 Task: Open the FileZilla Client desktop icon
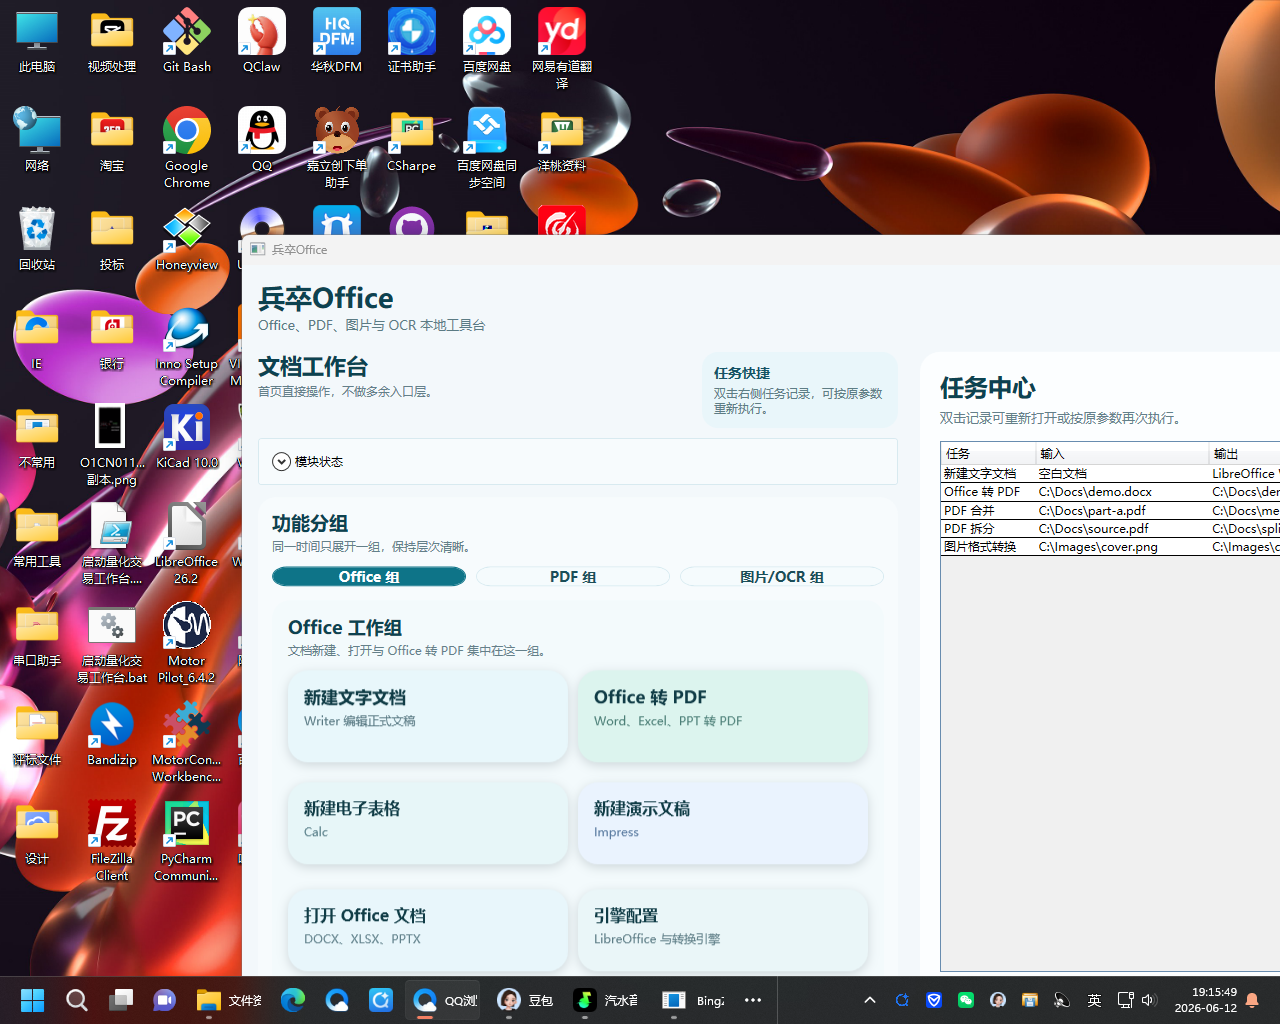click(x=112, y=841)
